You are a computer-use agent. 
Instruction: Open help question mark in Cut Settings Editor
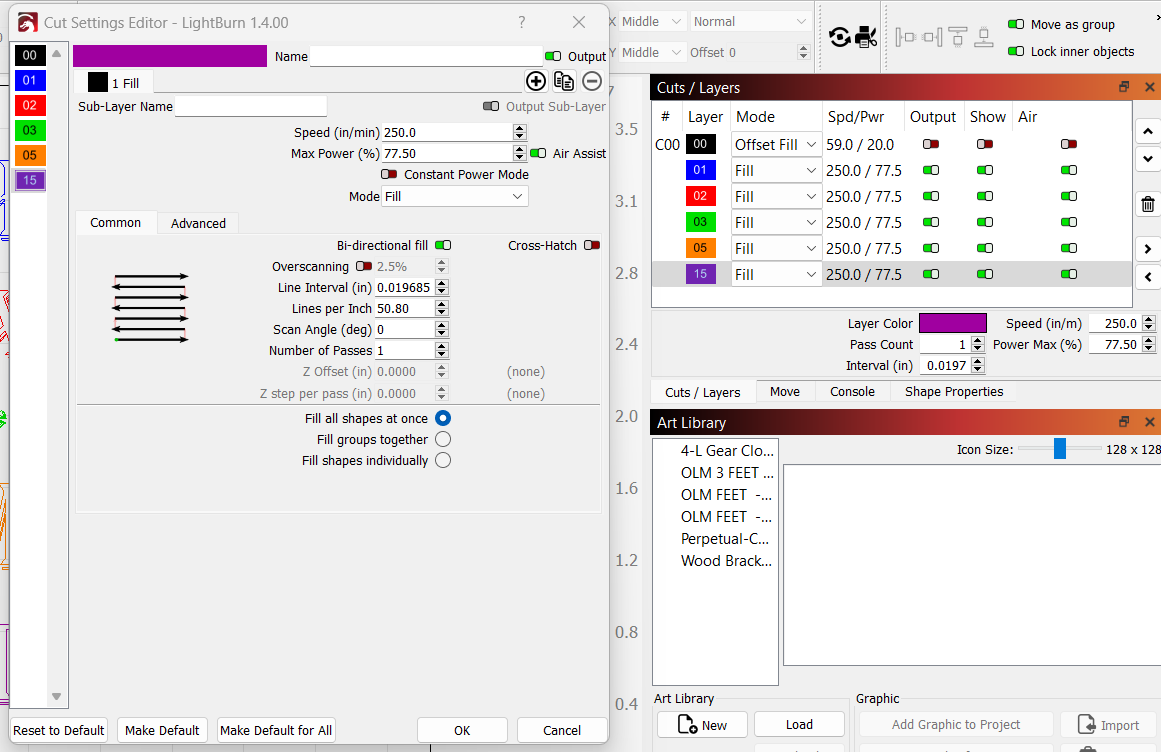(522, 22)
